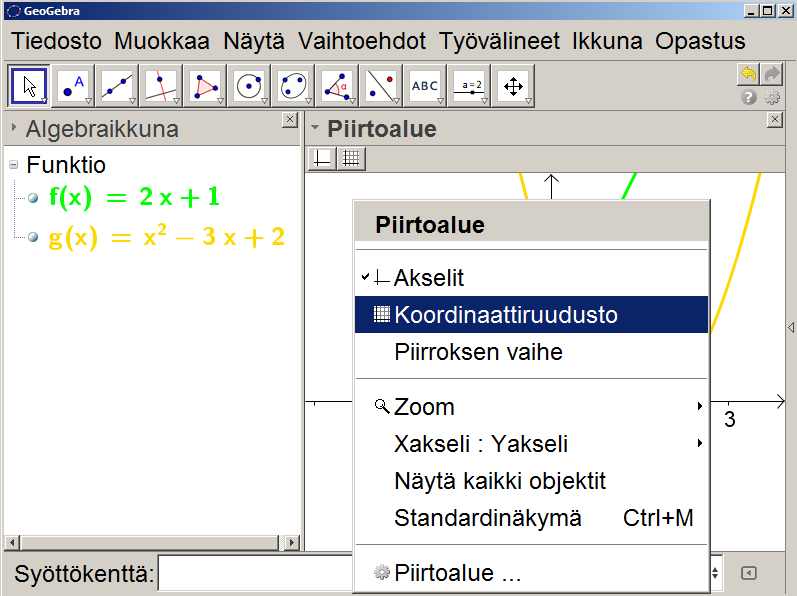Screen dimensions: 797x596
Task: Expand the Algebraikkuna style bar triangle
Action: tap(14, 128)
